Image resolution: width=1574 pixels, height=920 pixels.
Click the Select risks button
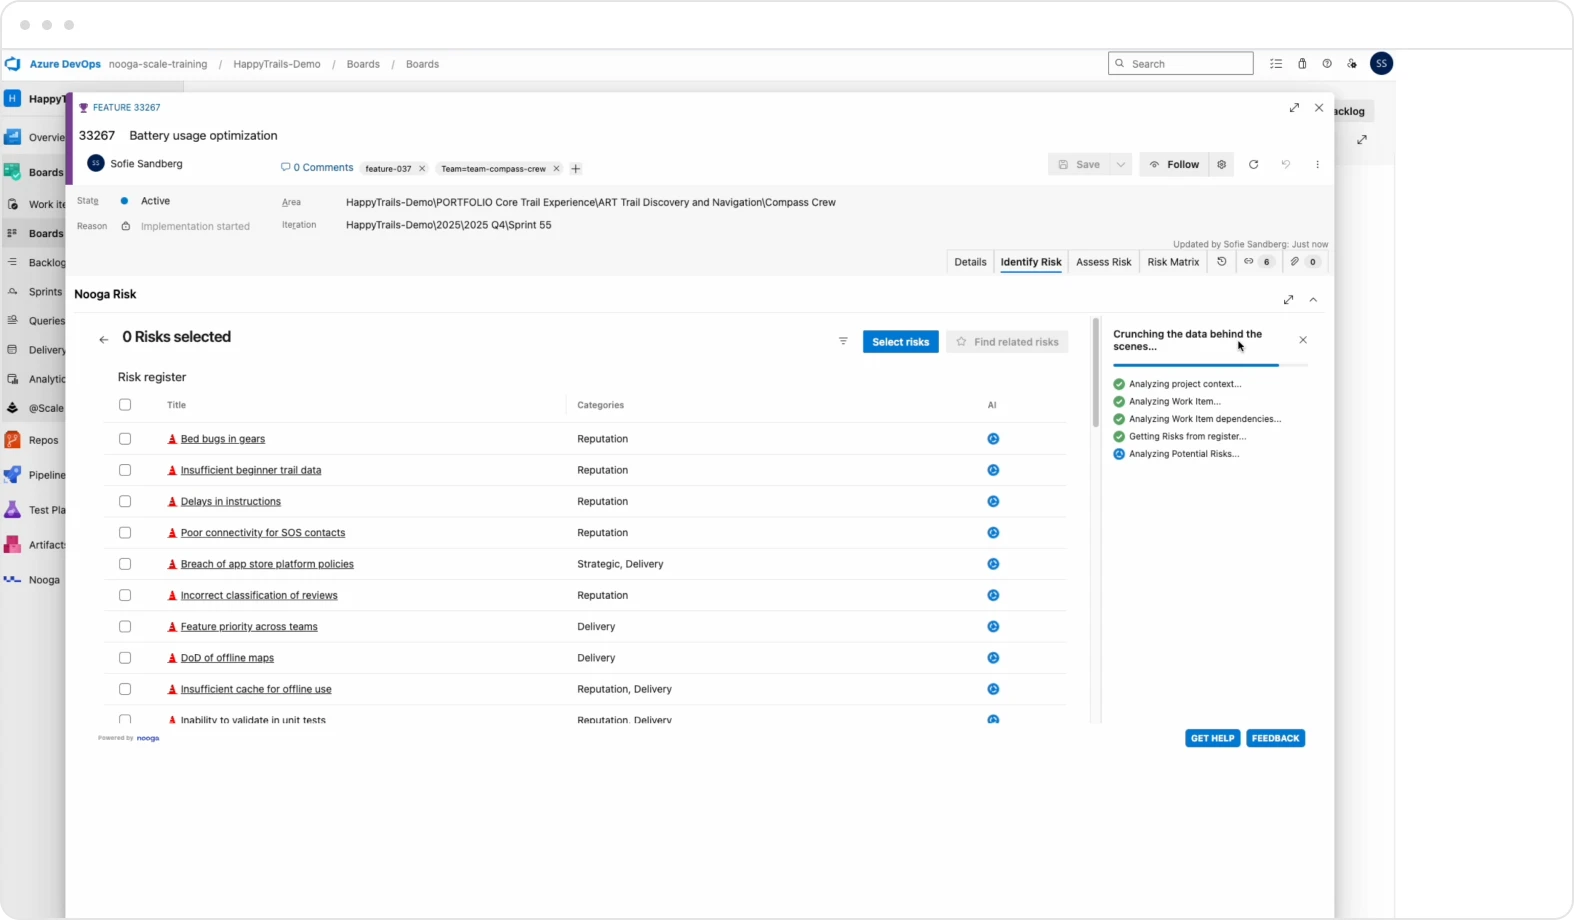click(901, 342)
